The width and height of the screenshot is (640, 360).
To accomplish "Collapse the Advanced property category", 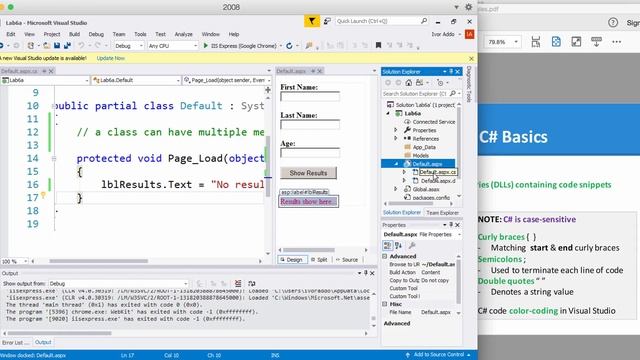I will coord(385,256).
